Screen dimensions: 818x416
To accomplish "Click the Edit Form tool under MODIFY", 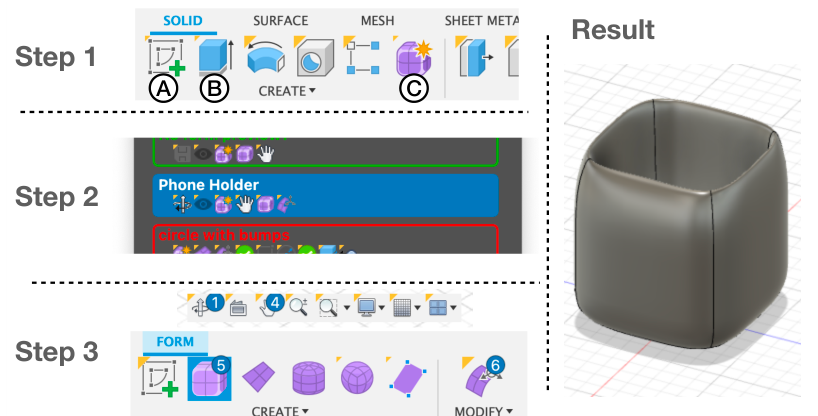I will (482, 378).
